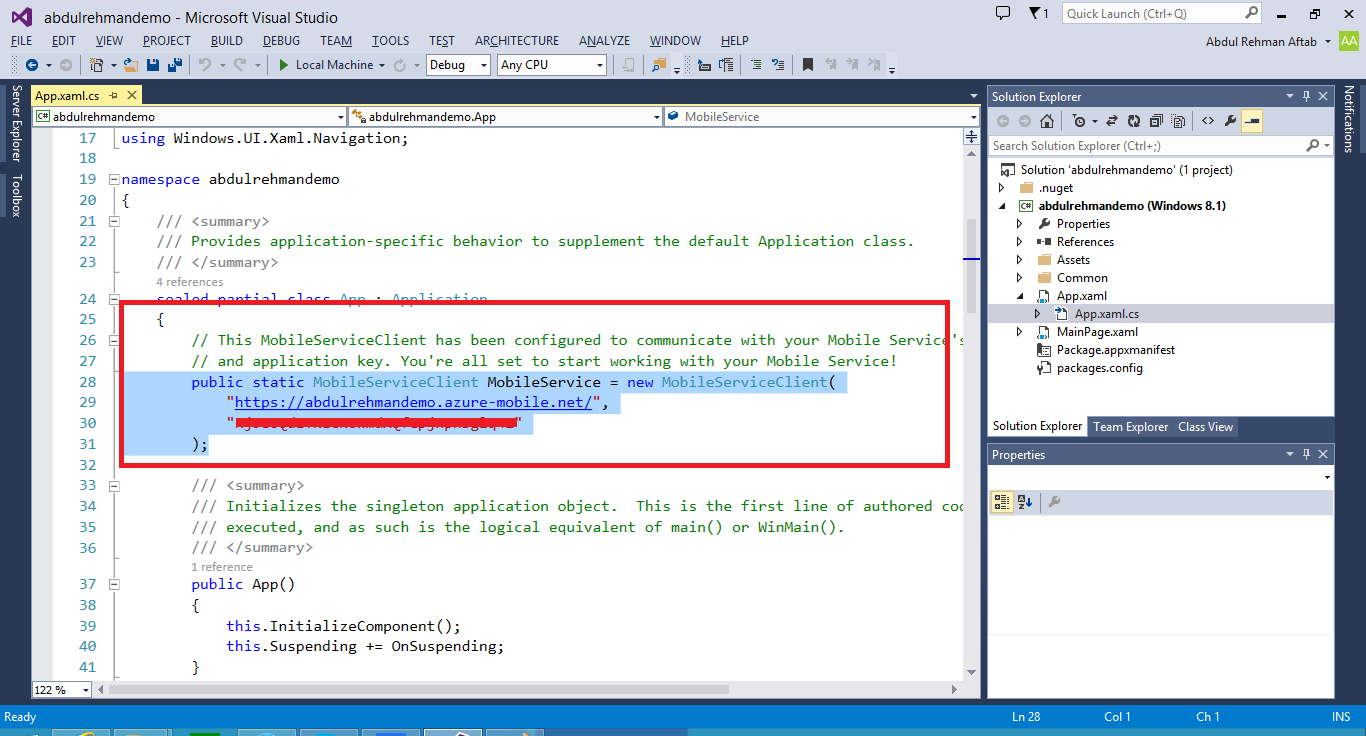Click the feedback speech bubble icon
This screenshot has width=1366, height=736.
click(x=1003, y=13)
